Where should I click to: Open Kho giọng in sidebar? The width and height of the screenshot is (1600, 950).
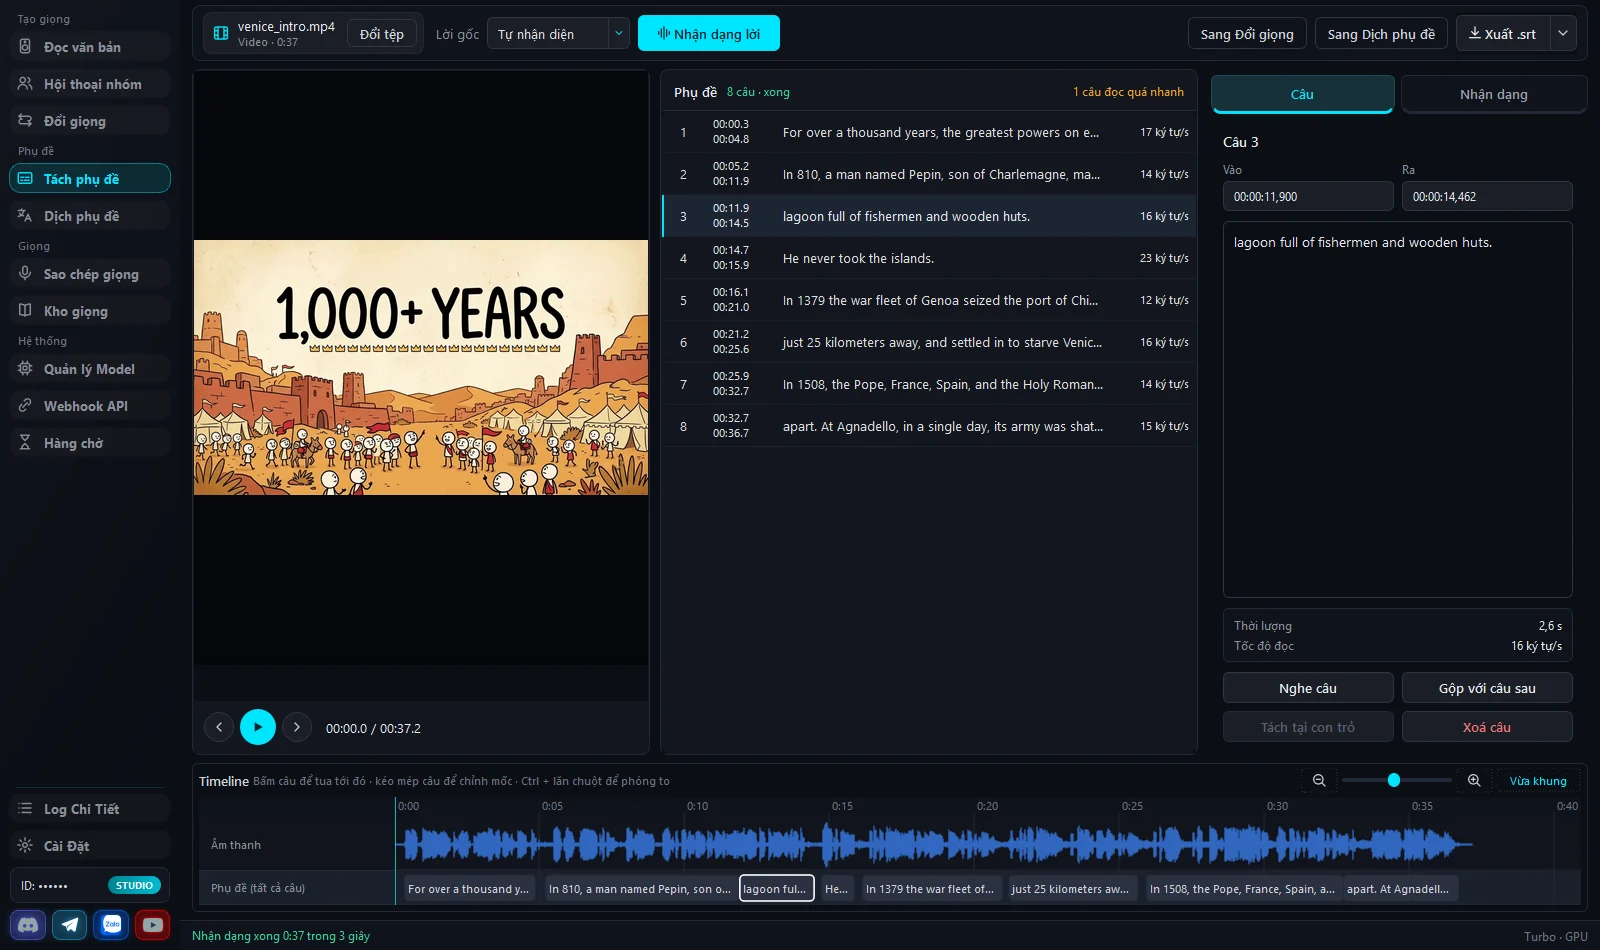click(90, 311)
